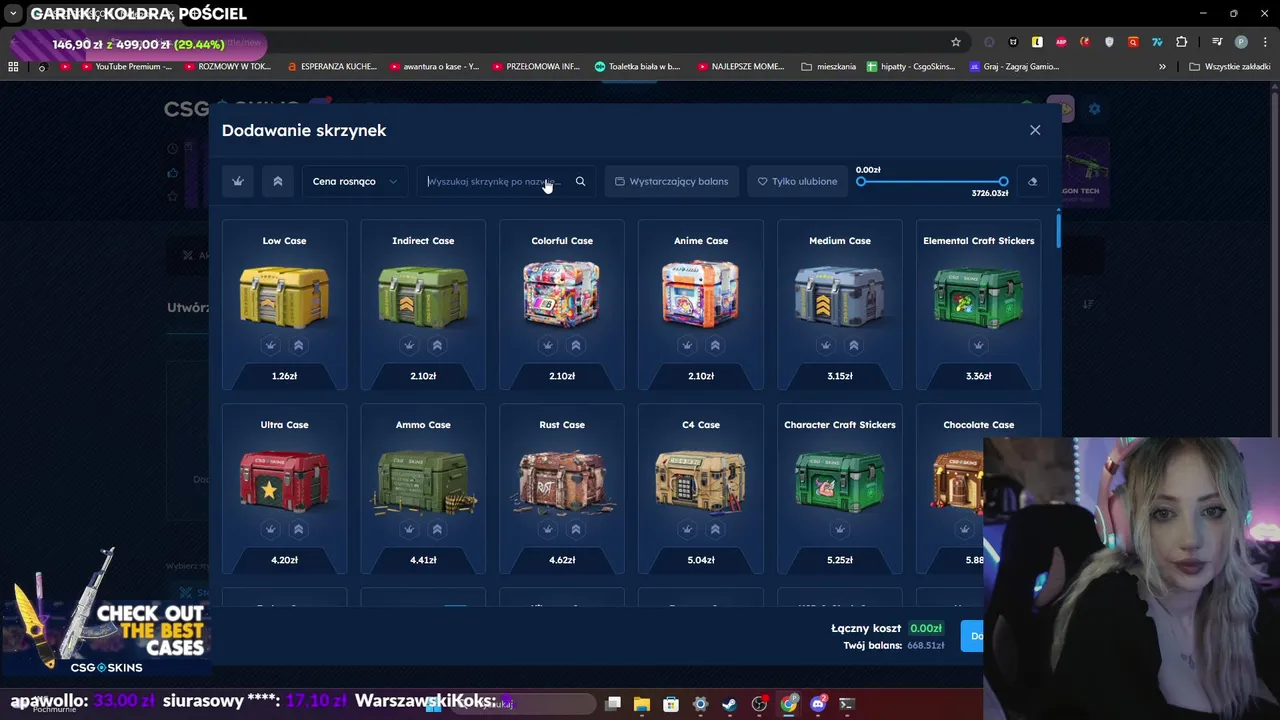Bookmark this page with the star icon

[956, 42]
